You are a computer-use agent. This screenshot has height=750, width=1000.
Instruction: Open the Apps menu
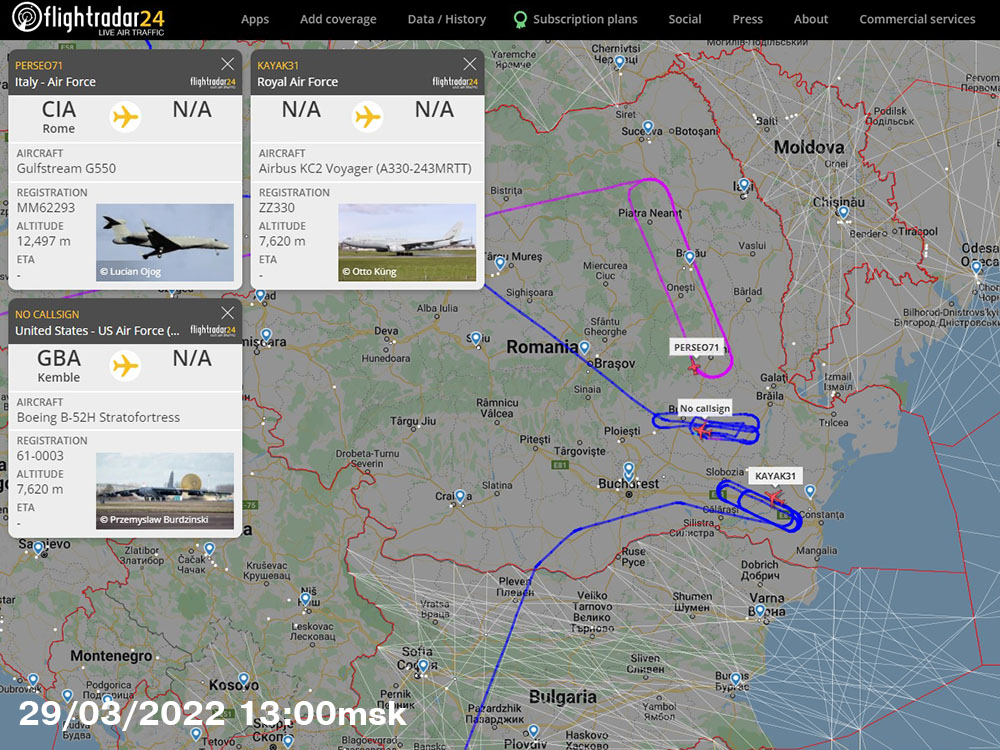pyautogui.click(x=255, y=19)
